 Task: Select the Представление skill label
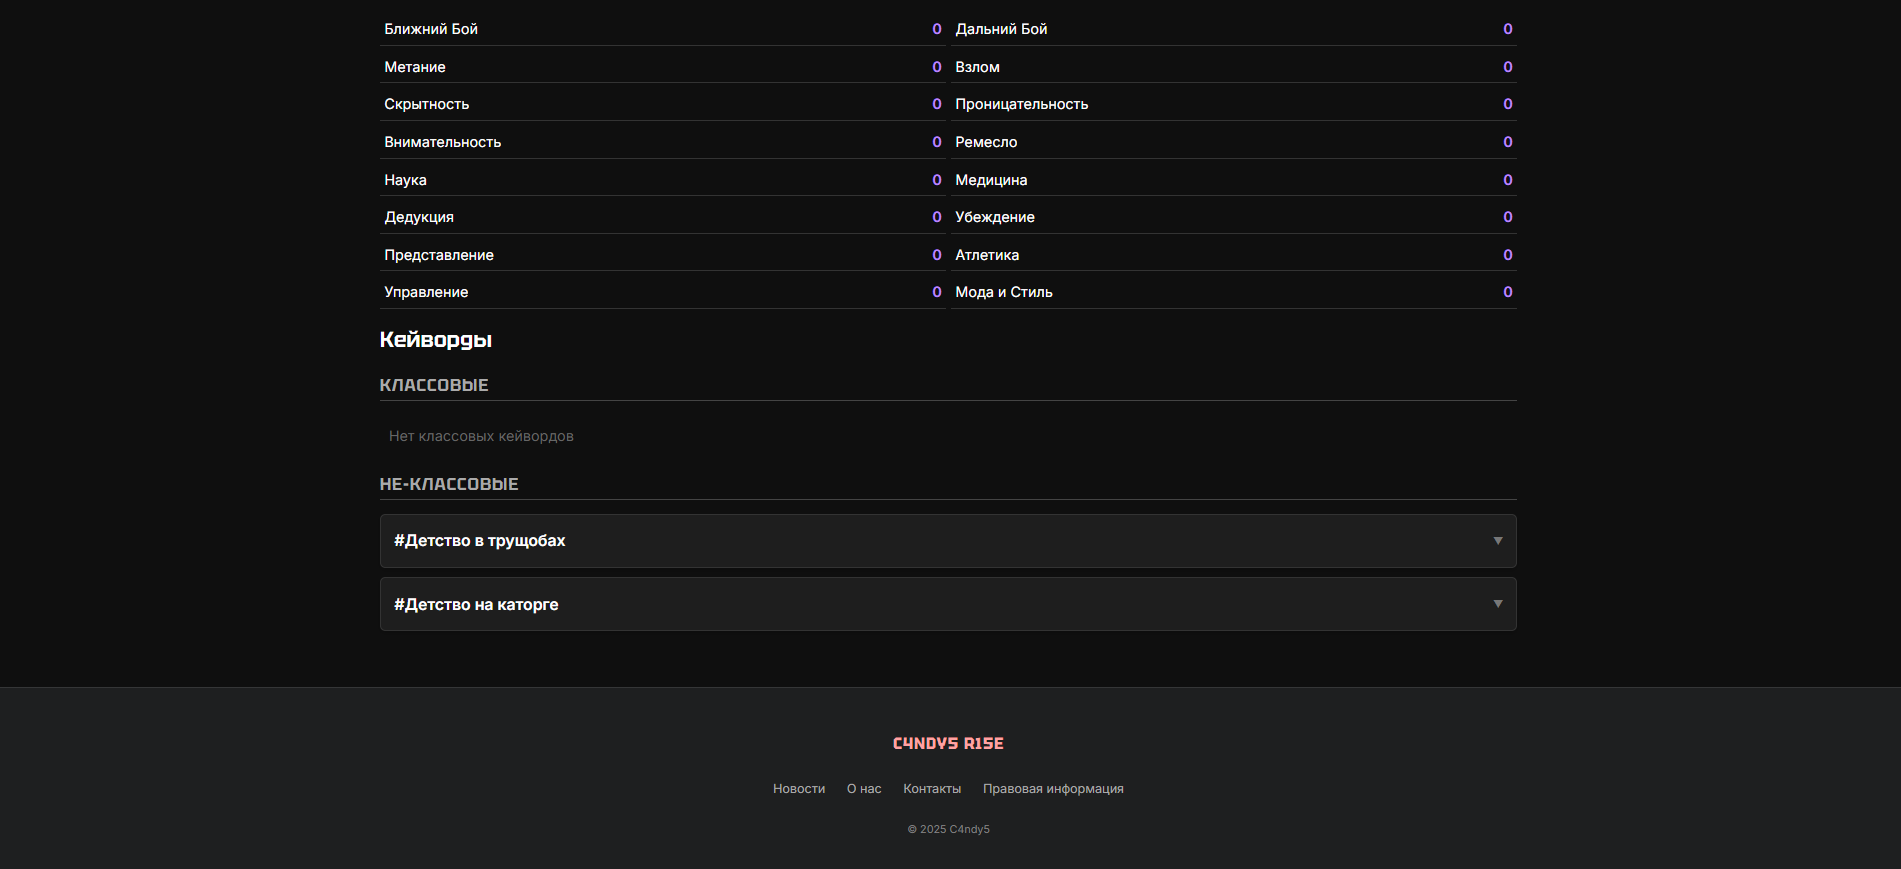tap(439, 255)
